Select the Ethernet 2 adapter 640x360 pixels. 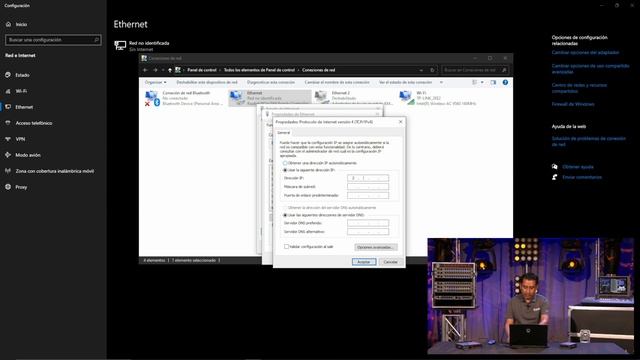(353, 98)
